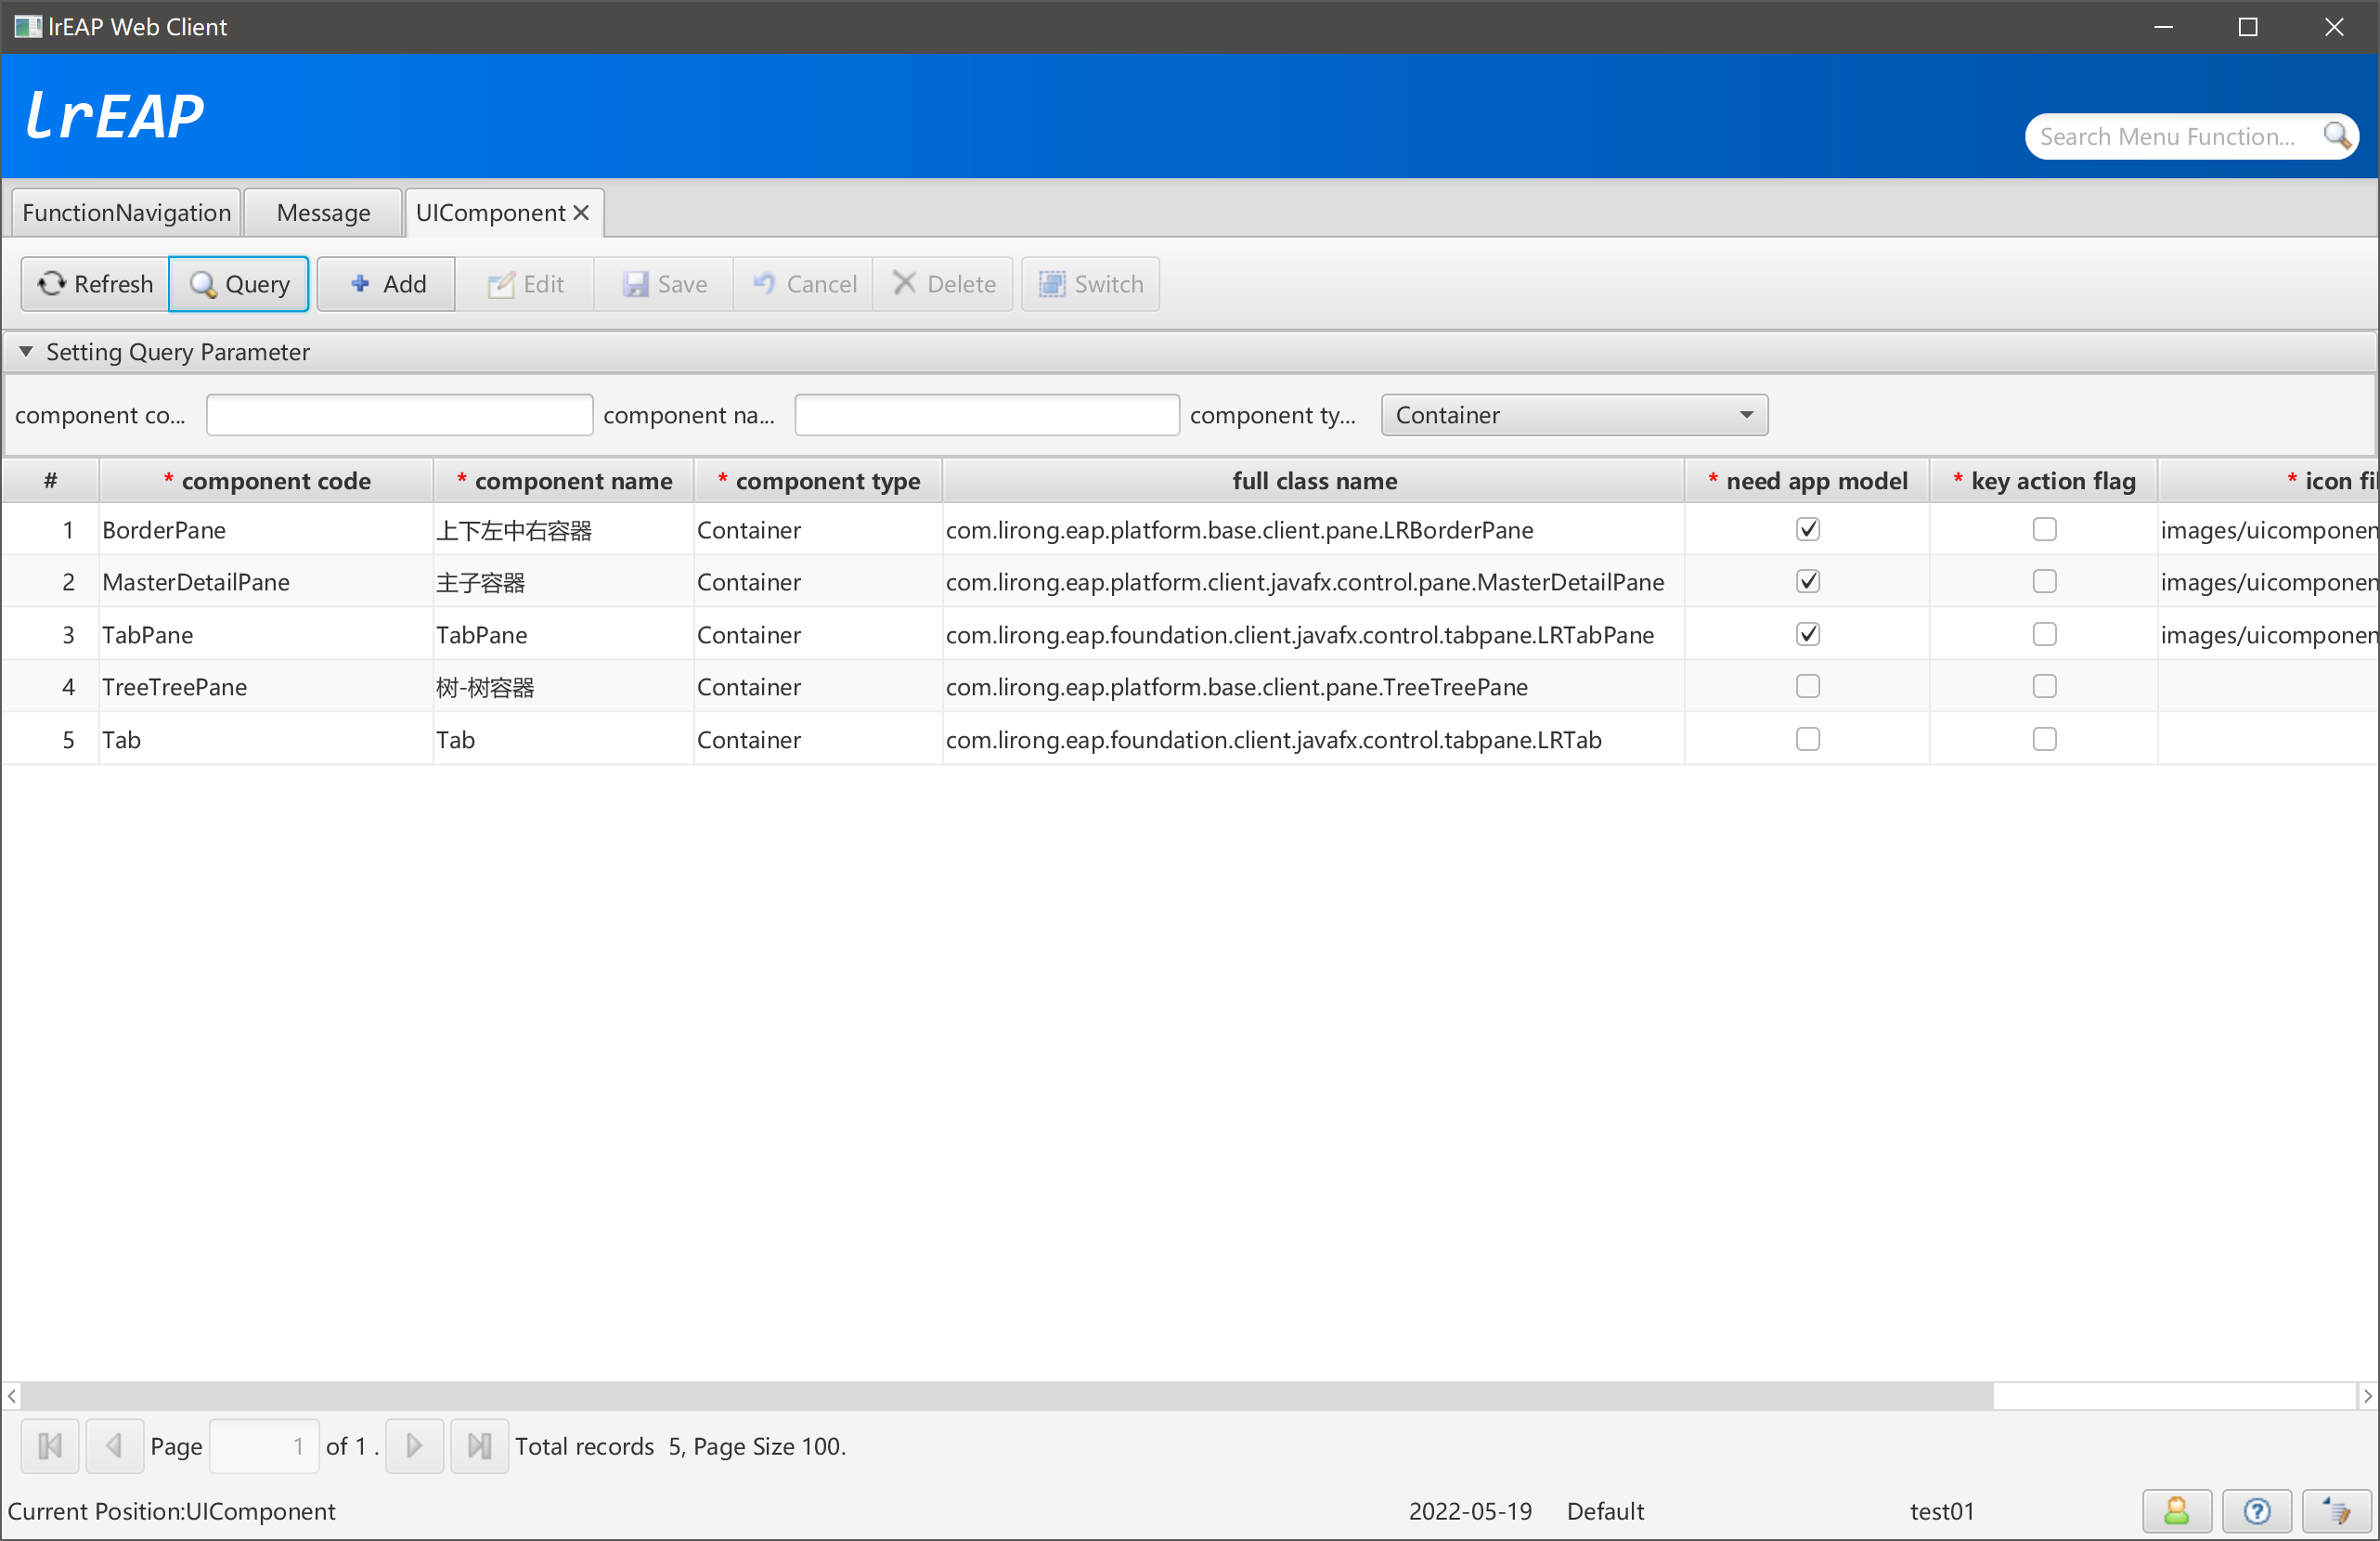Sort by component type column header
The height and width of the screenshot is (1541, 2380).
click(x=818, y=481)
